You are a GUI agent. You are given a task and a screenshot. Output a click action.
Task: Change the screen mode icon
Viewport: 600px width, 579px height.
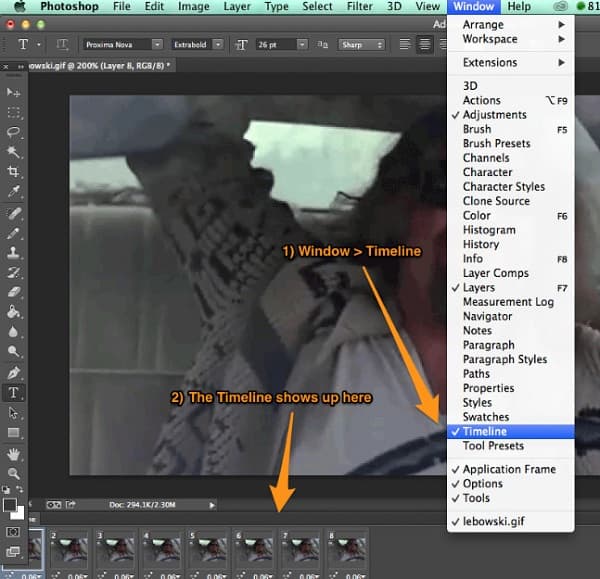[13, 551]
